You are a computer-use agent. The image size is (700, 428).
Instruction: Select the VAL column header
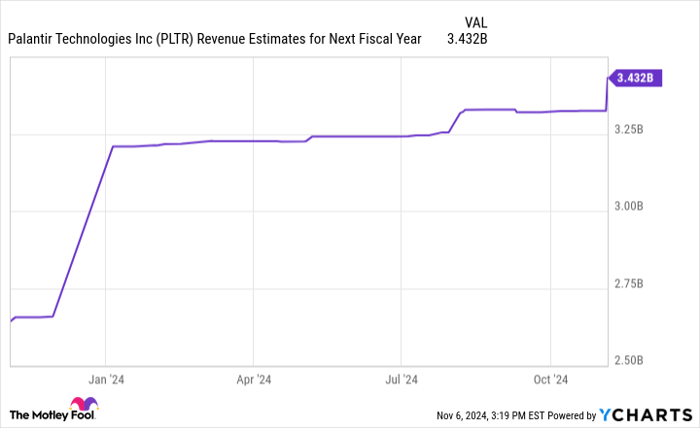[x=477, y=22]
